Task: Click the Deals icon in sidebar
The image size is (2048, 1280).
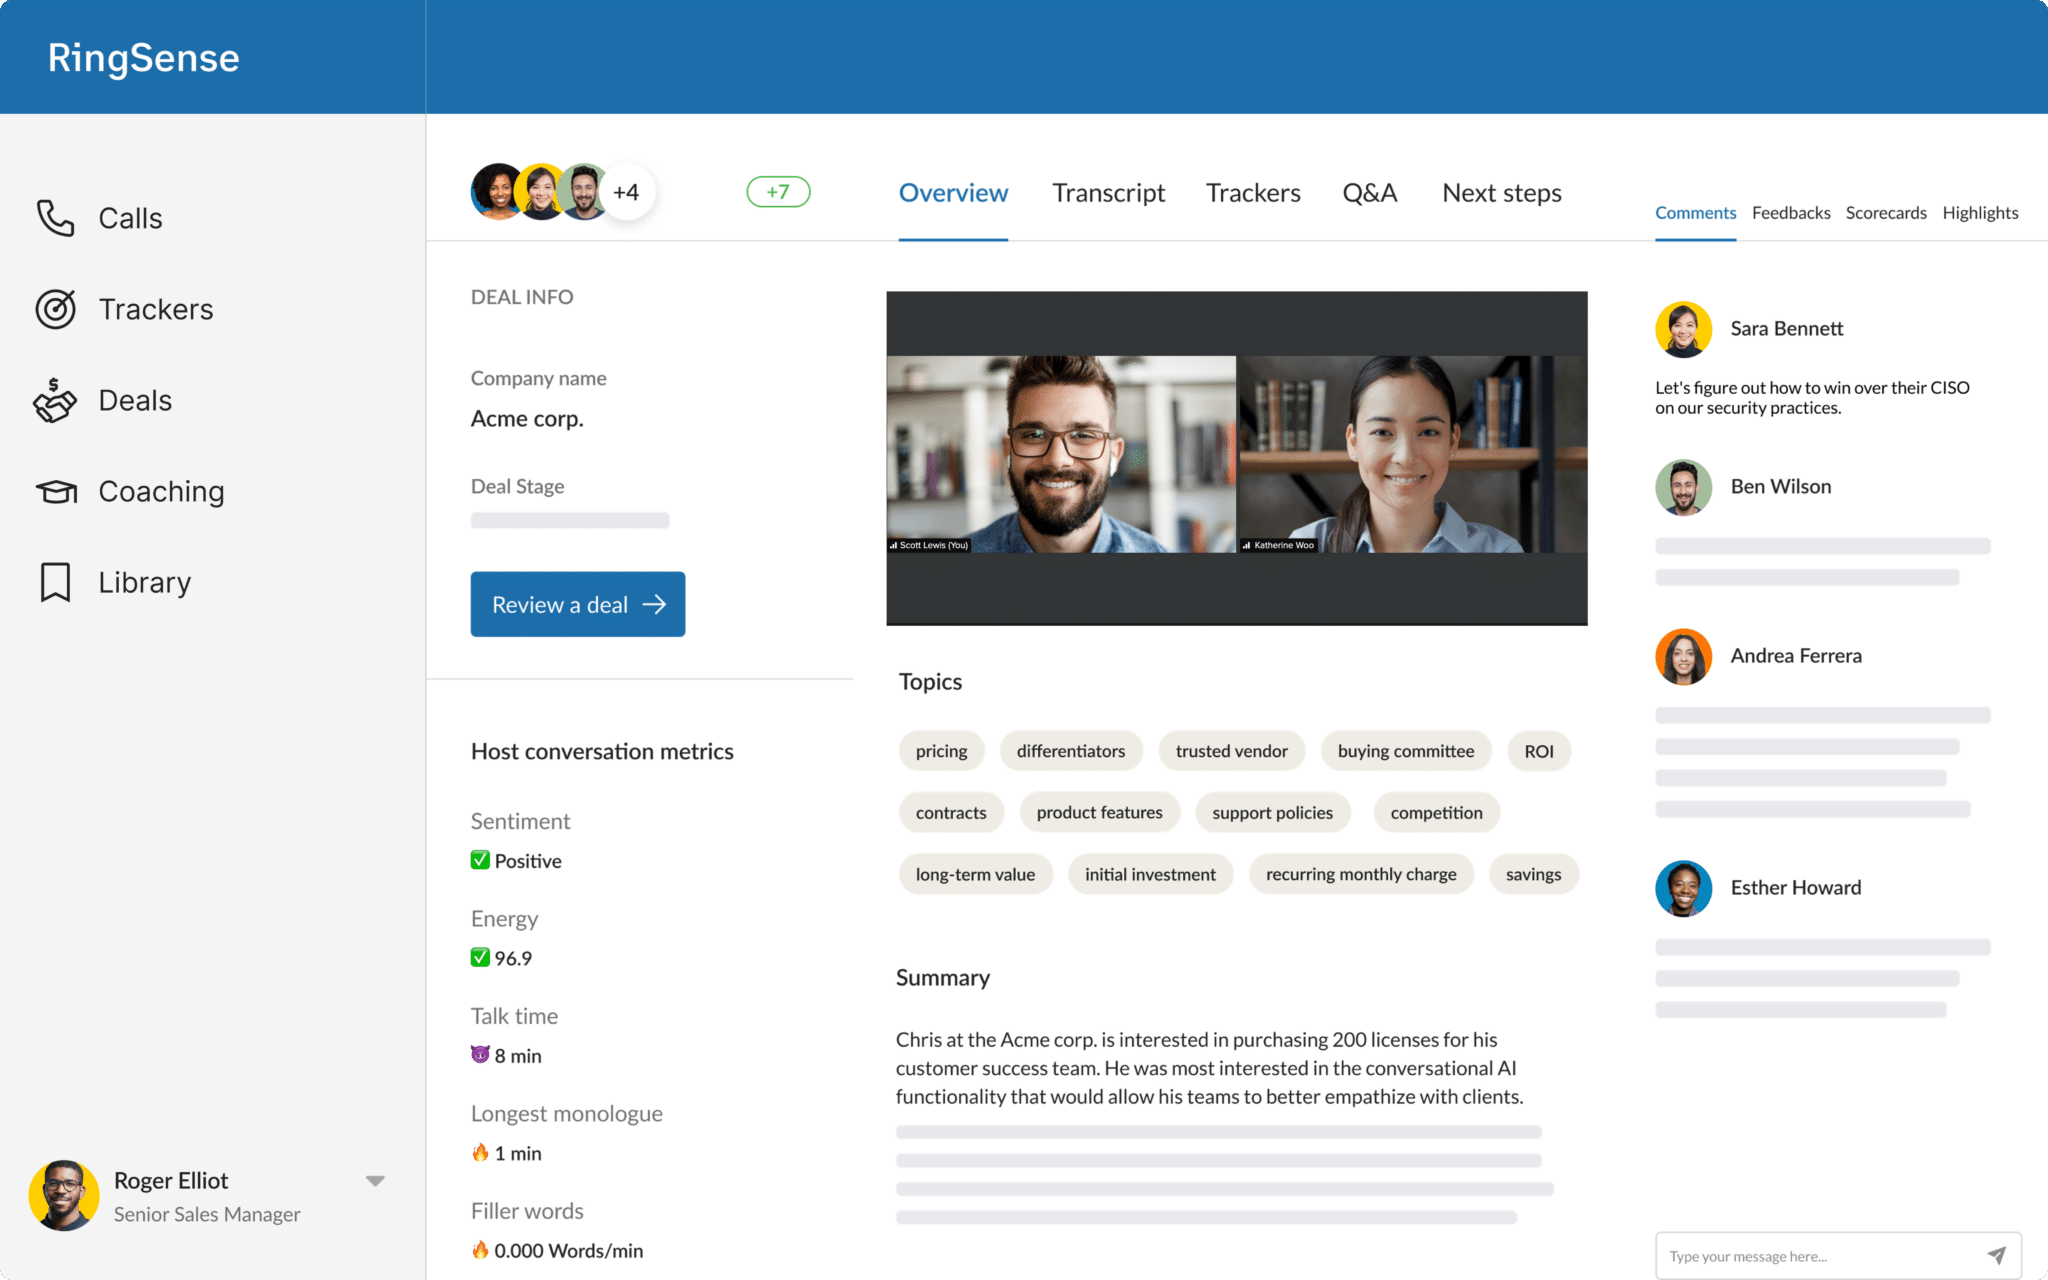Action: tap(56, 398)
